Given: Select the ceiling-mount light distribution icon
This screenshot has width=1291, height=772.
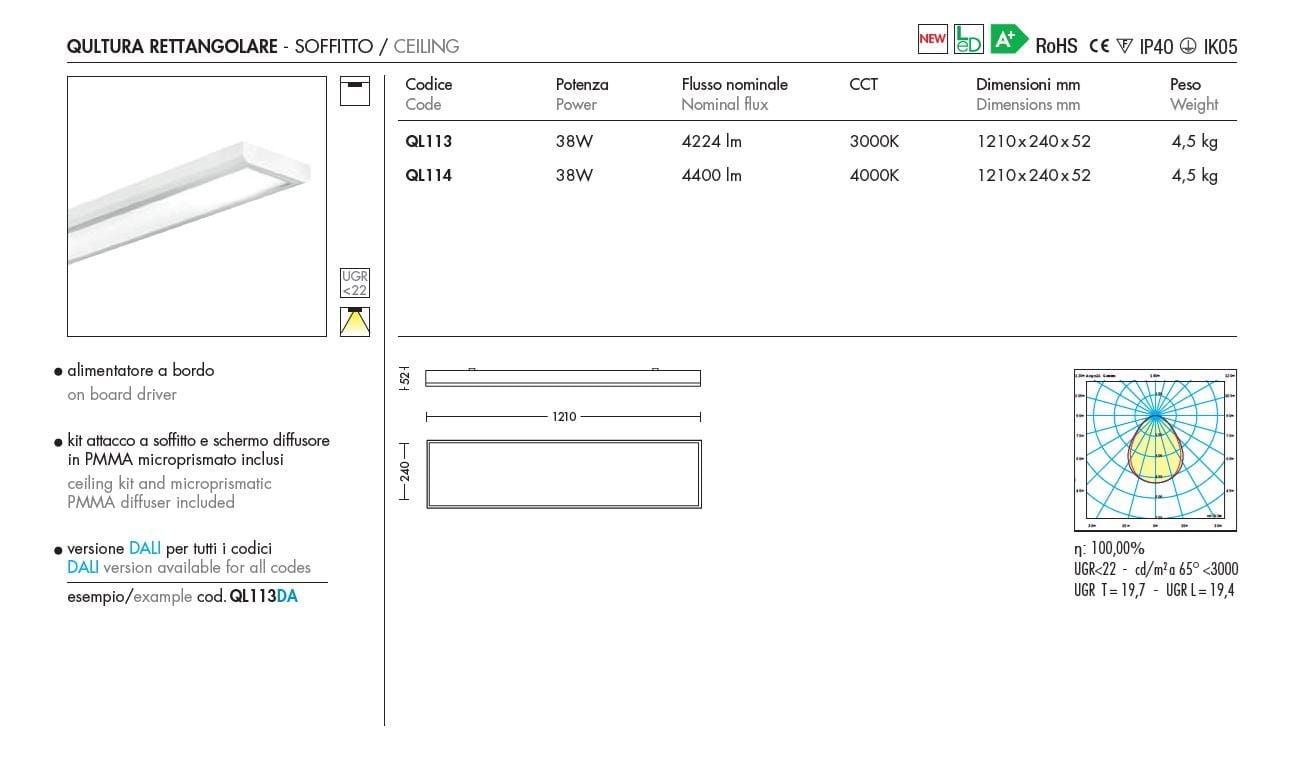Looking at the screenshot, I should point(355,321).
